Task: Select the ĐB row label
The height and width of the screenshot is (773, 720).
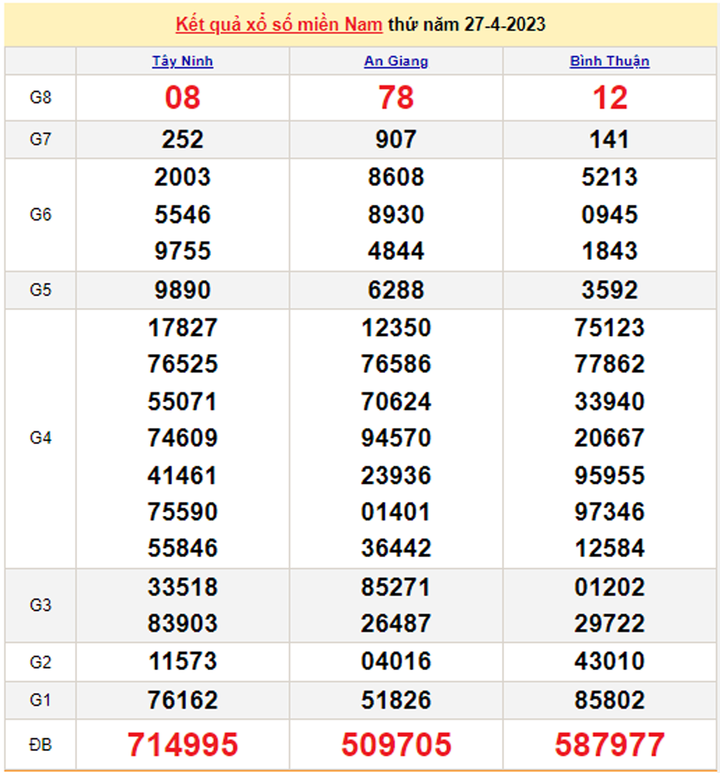Action: pyautogui.click(x=40, y=744)
